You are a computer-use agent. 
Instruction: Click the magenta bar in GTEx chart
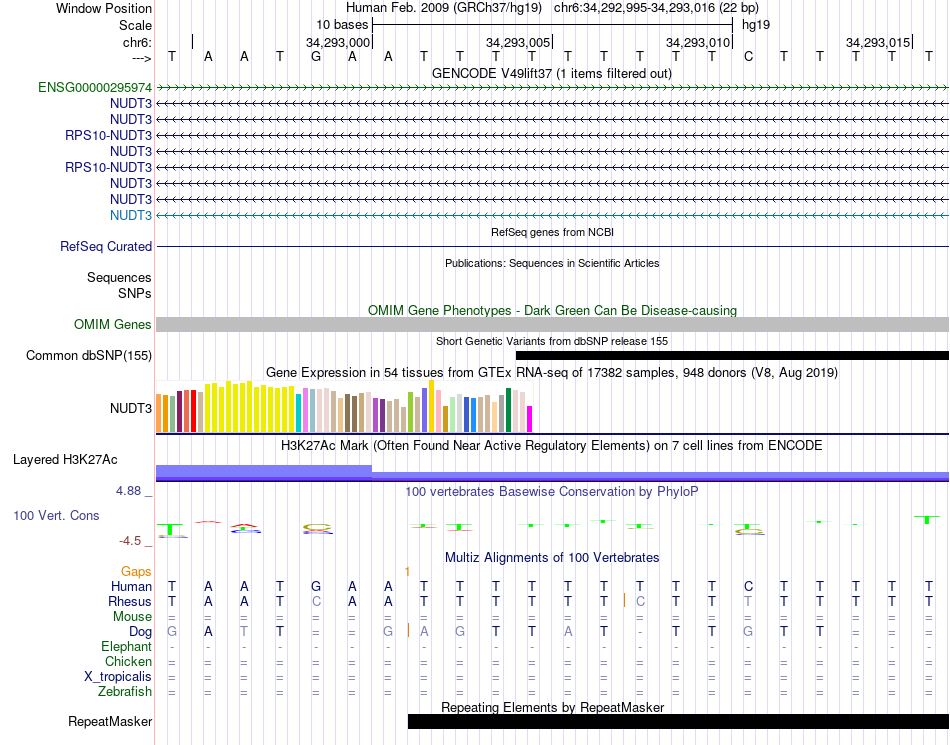click(x=530, y=419)
